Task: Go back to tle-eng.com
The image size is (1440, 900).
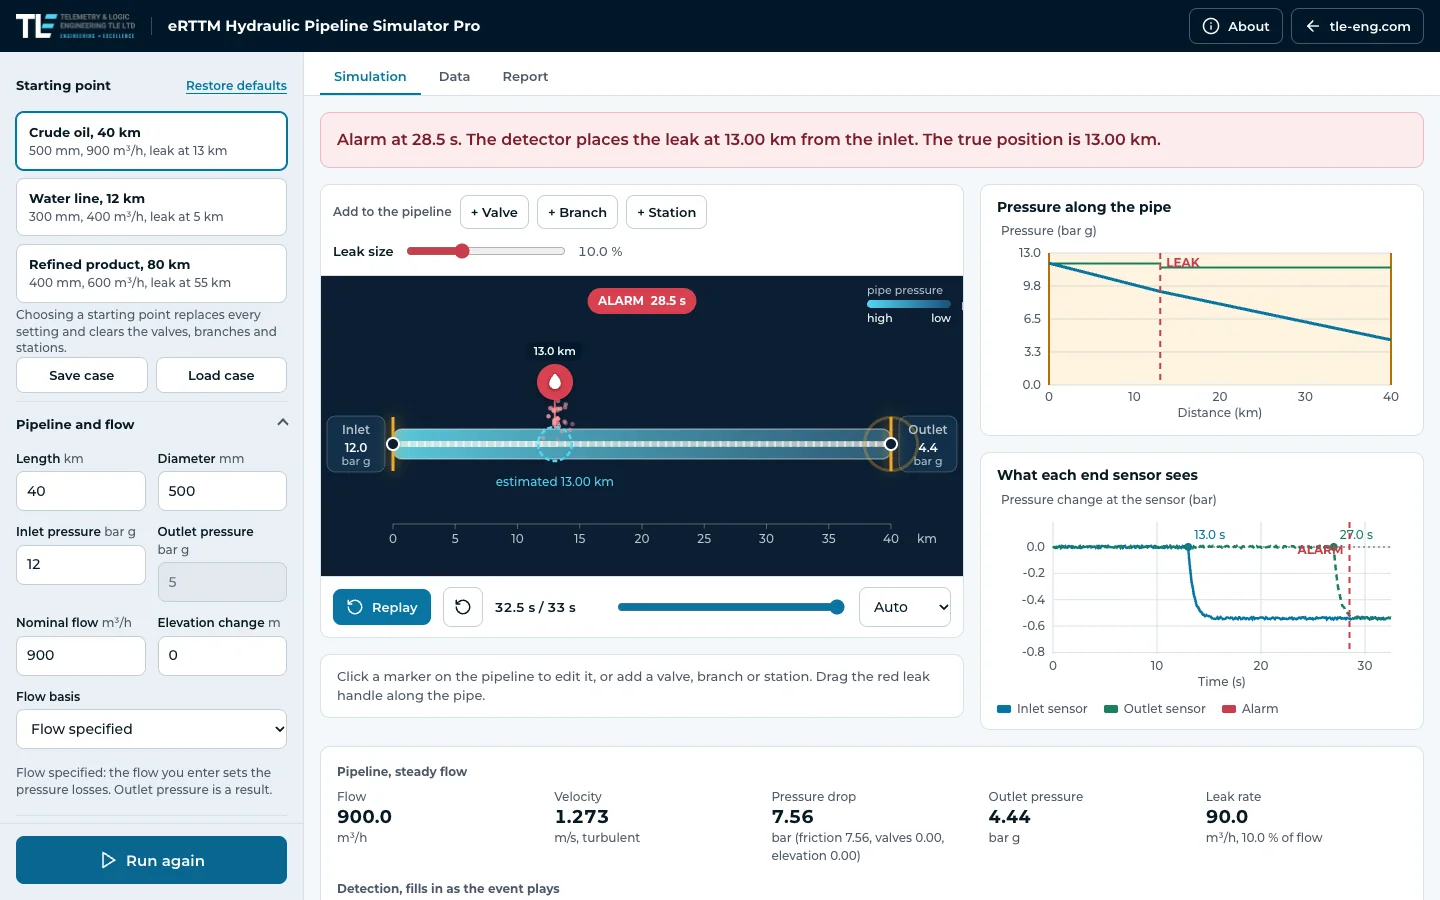Action: coord(1357,26)
